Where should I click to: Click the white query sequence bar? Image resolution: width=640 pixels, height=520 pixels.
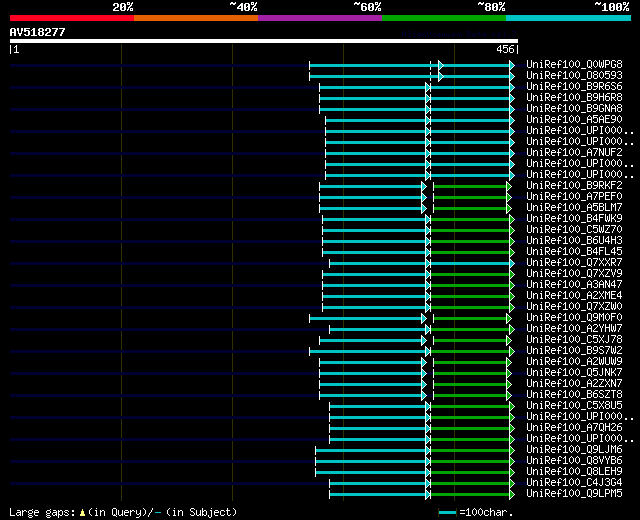(264, 41)
